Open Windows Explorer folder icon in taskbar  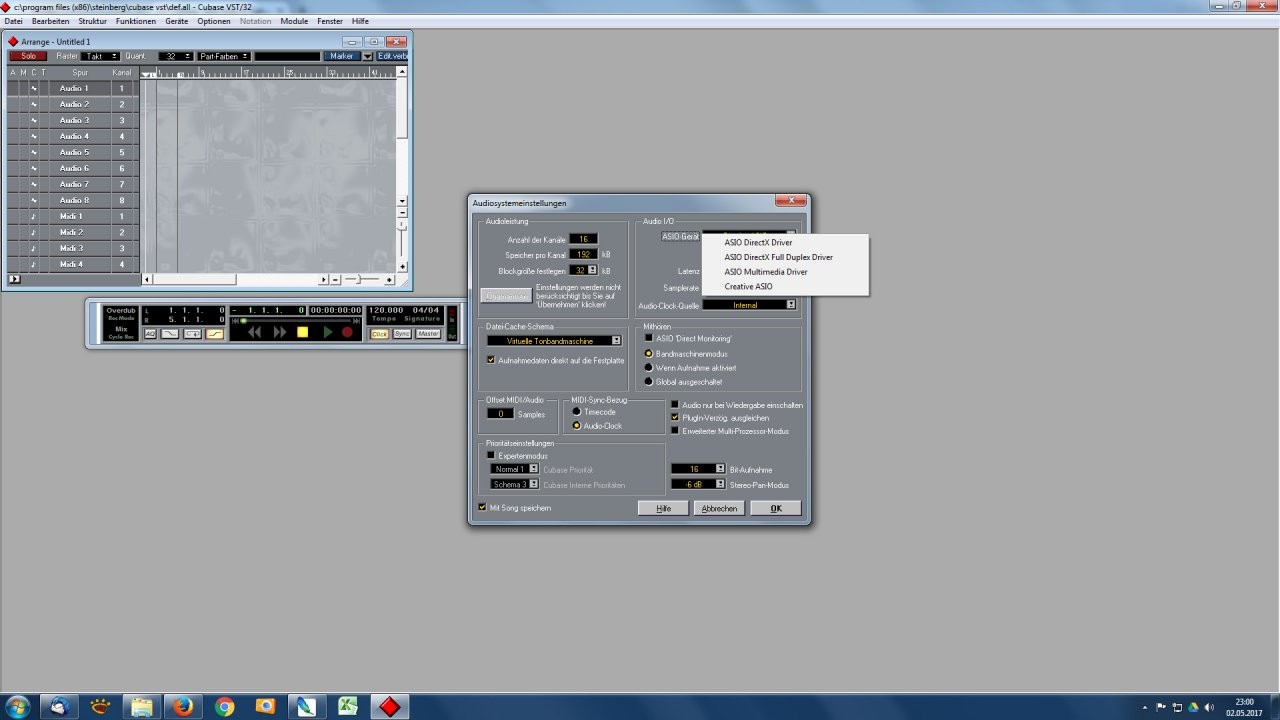point(141,706)
